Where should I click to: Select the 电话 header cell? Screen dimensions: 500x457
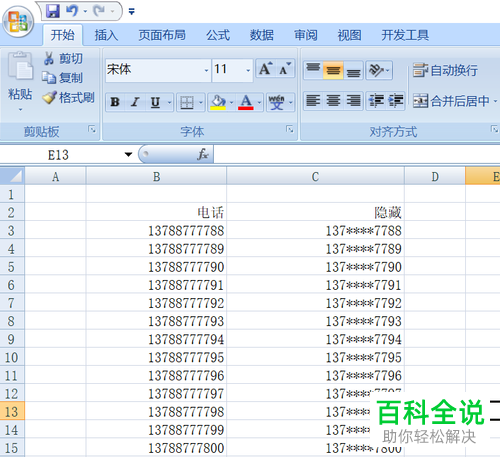156,212
